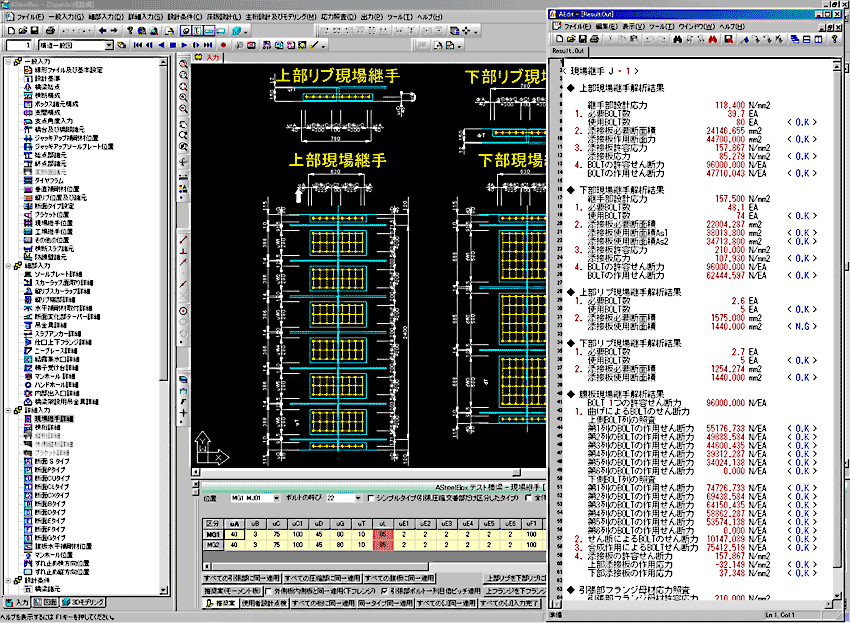Open the 位置 MG1 MJ01 dropdown
Viewport: 850px width, 623px height.
(276, 498)
